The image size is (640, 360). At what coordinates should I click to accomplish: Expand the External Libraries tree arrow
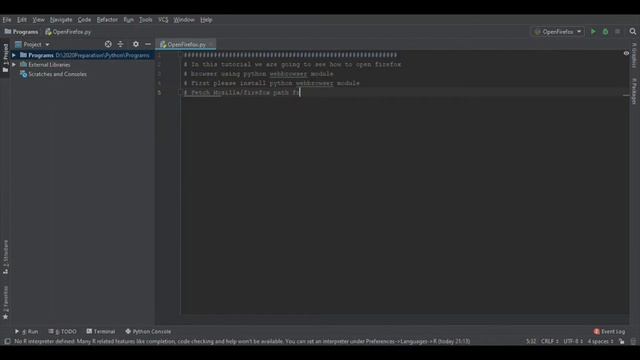pos(14,64)
